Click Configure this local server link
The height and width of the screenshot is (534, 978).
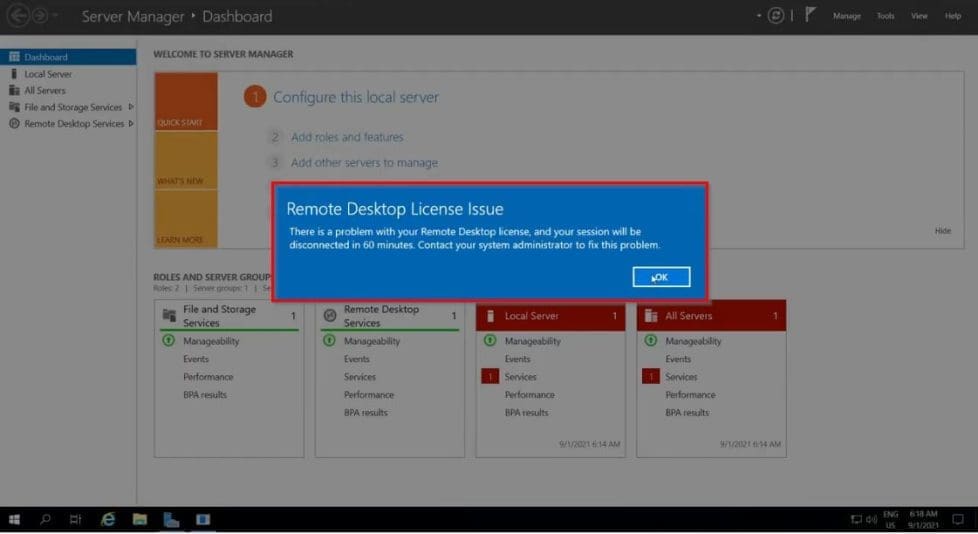(x=356, y=97)
